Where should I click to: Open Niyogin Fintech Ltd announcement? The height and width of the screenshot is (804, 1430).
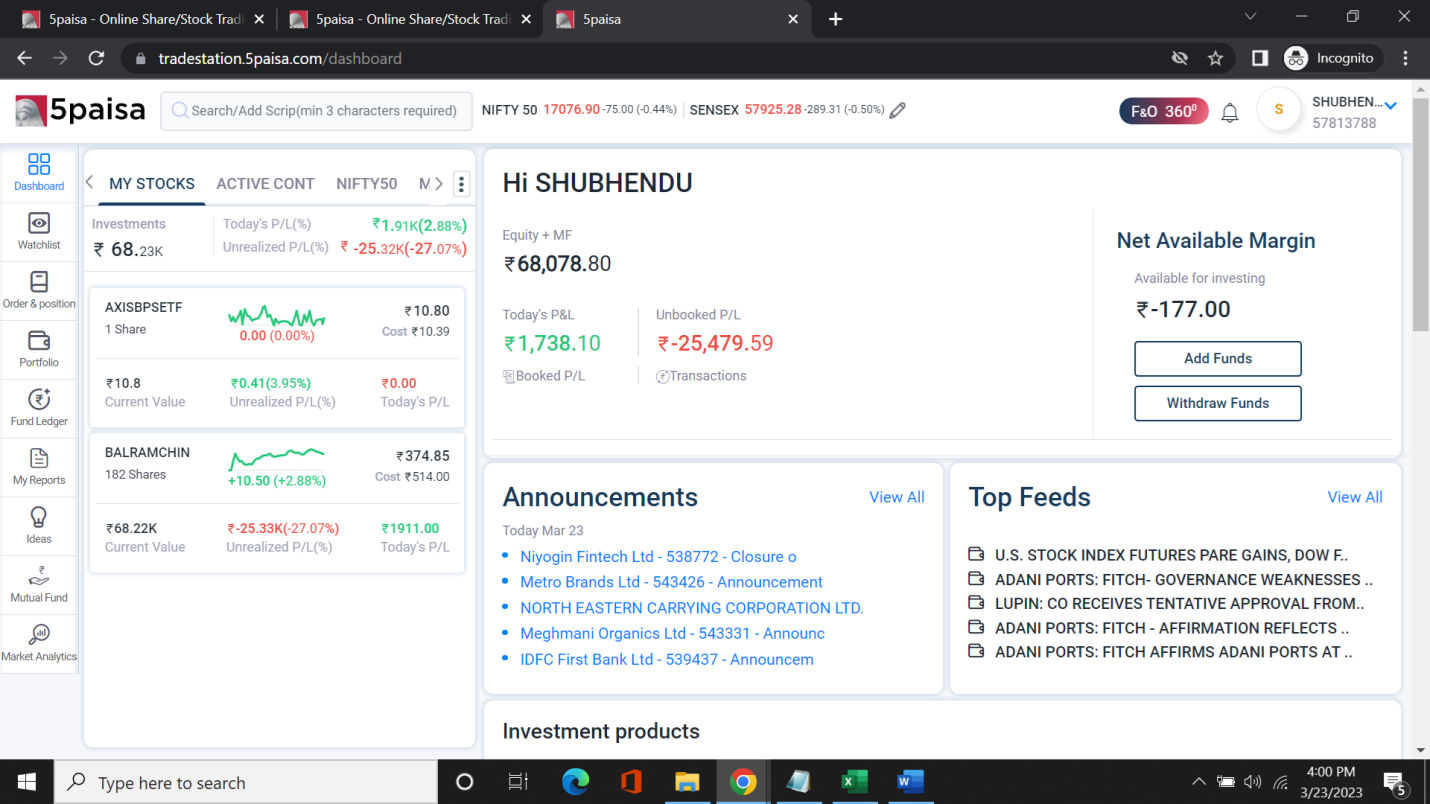(658, 556)
